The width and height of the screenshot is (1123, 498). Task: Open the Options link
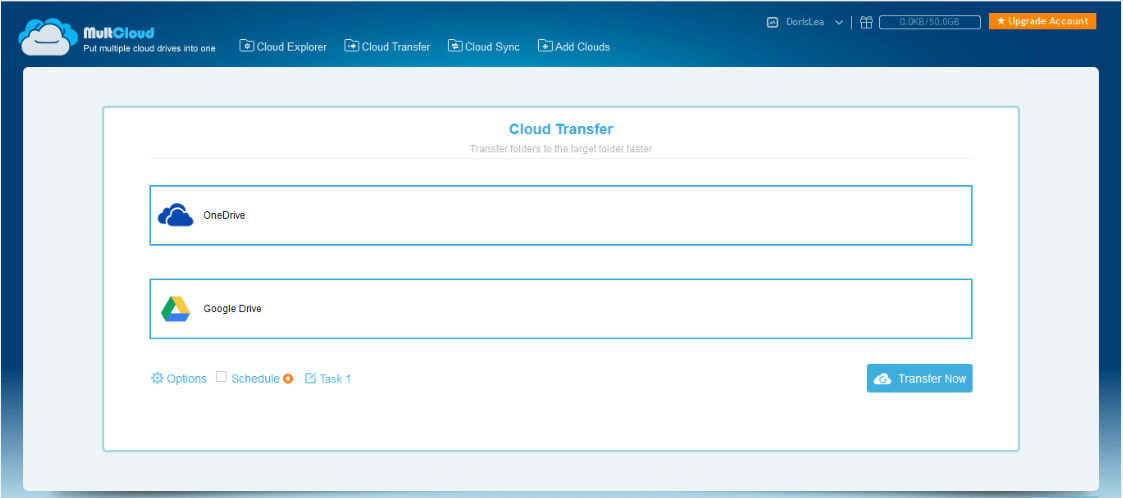(186, 378)
